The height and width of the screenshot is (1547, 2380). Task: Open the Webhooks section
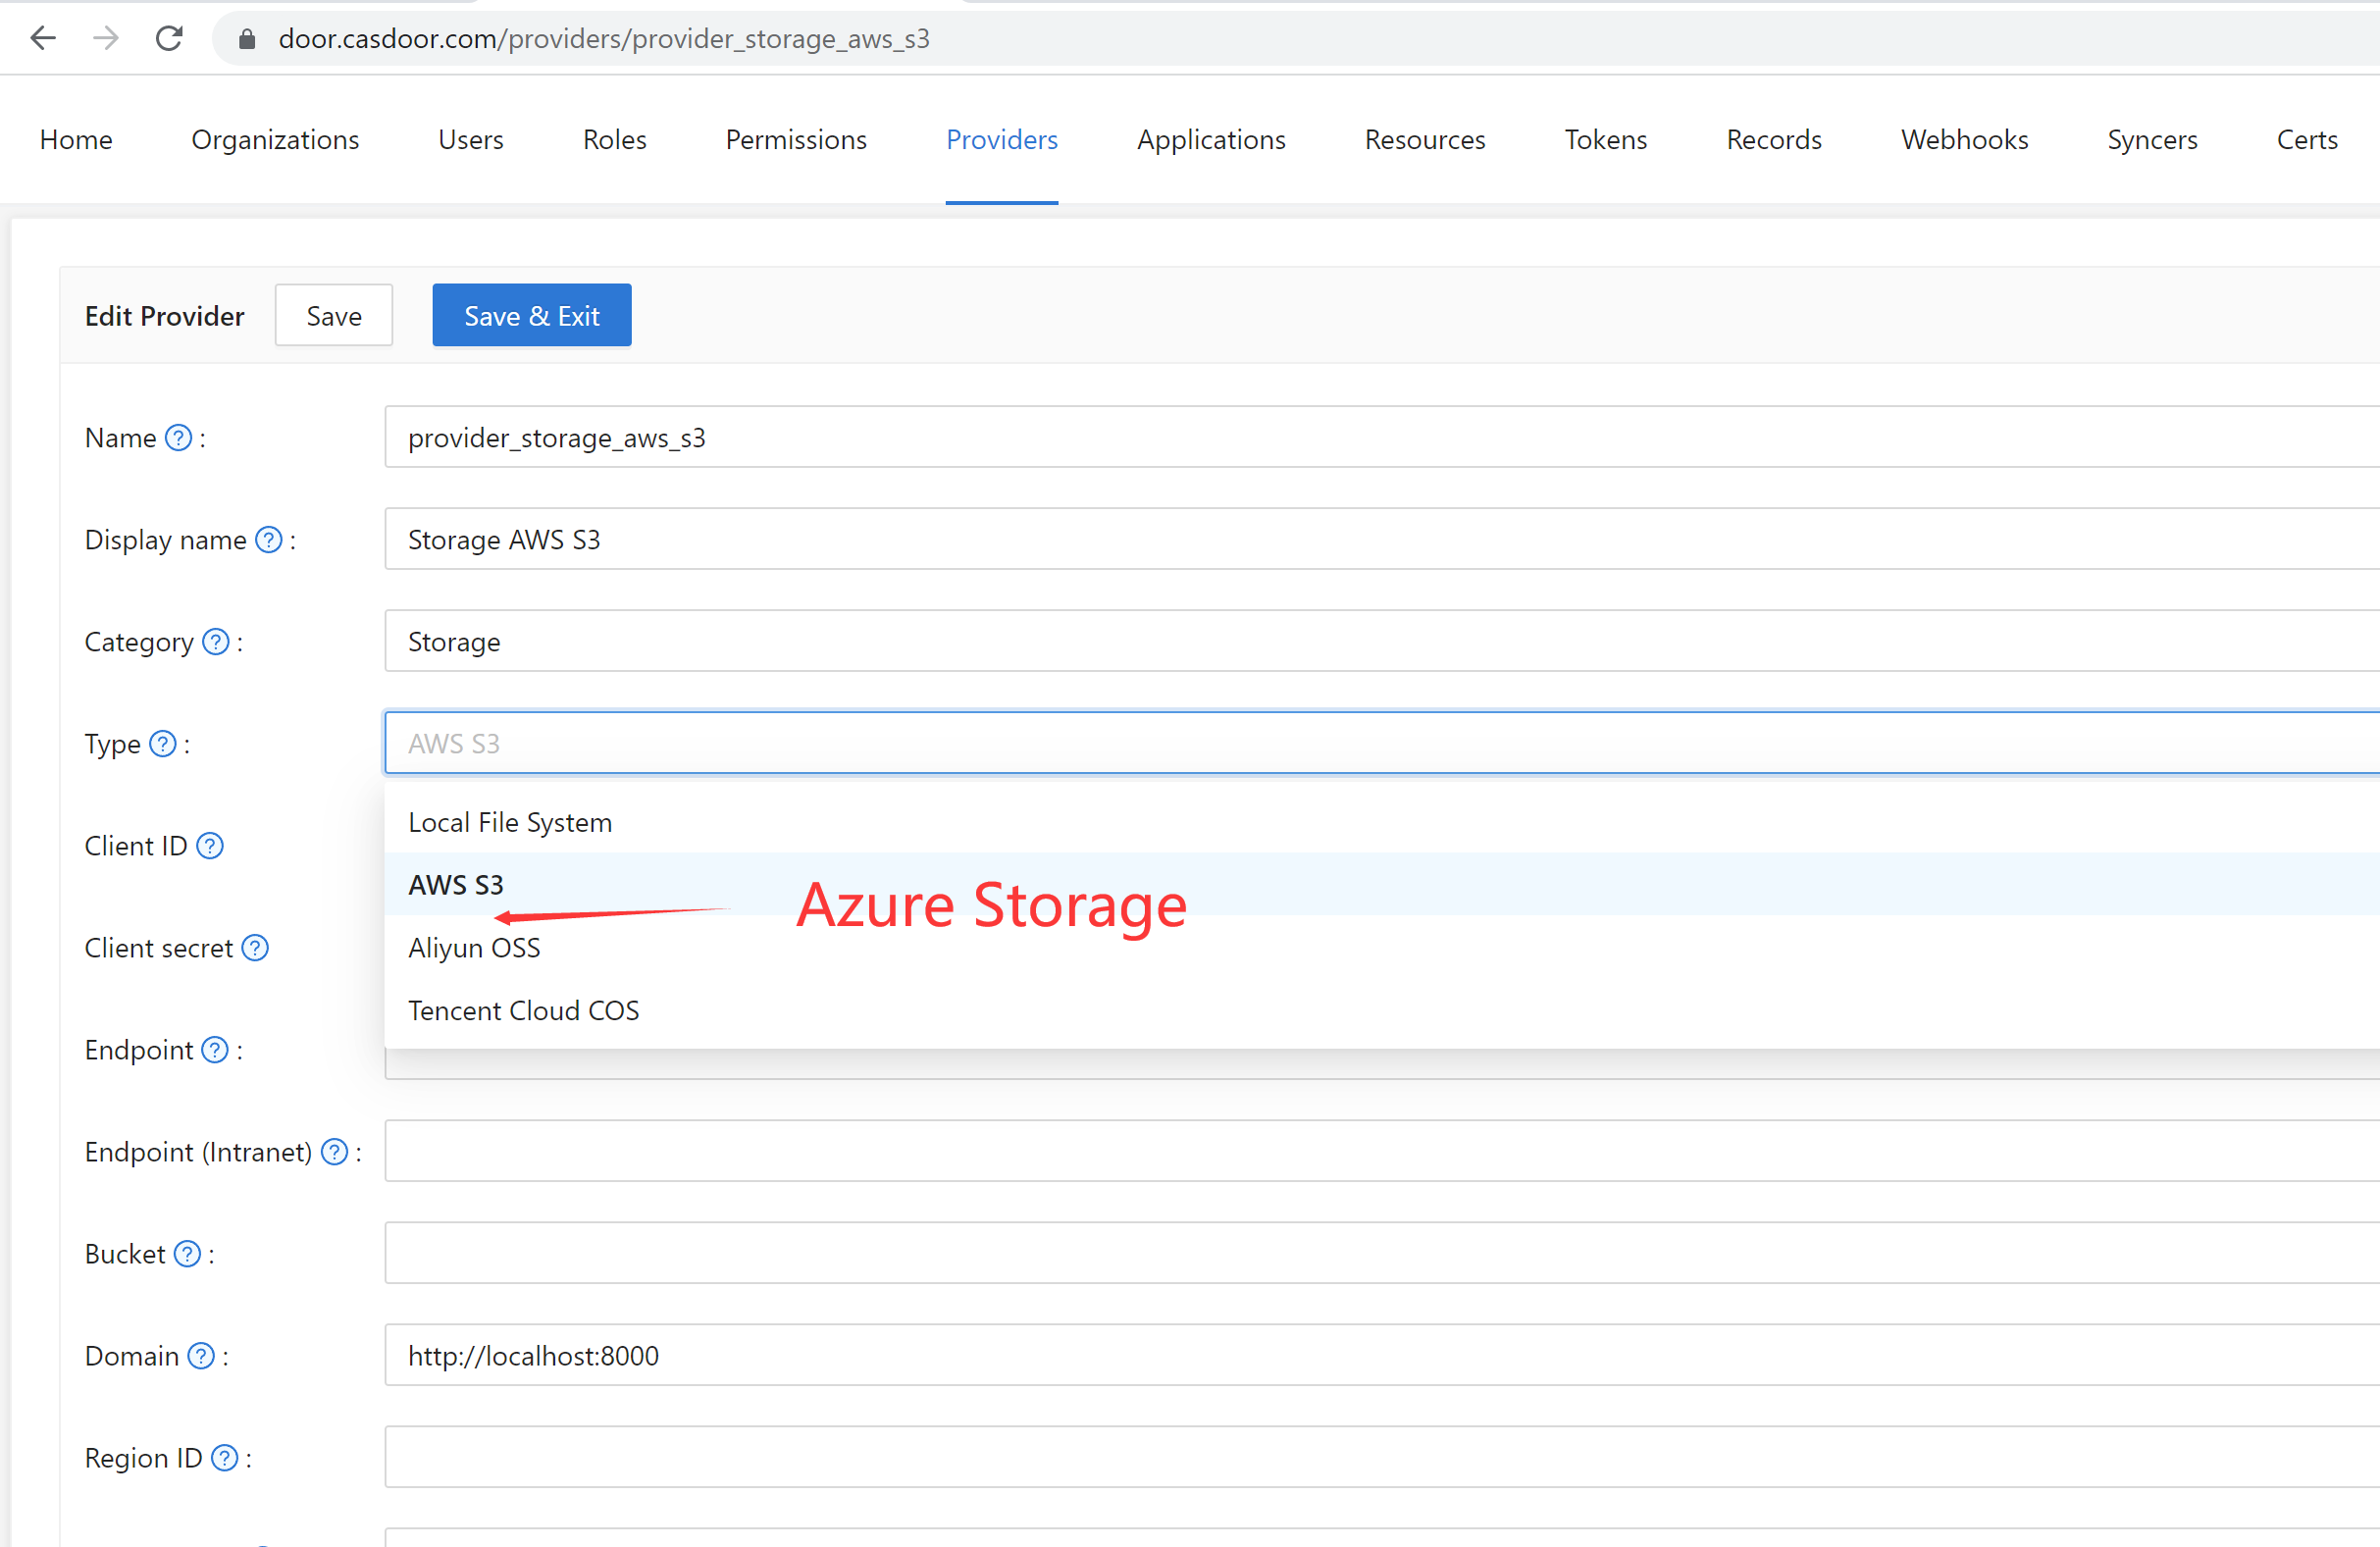(1963, 139)
